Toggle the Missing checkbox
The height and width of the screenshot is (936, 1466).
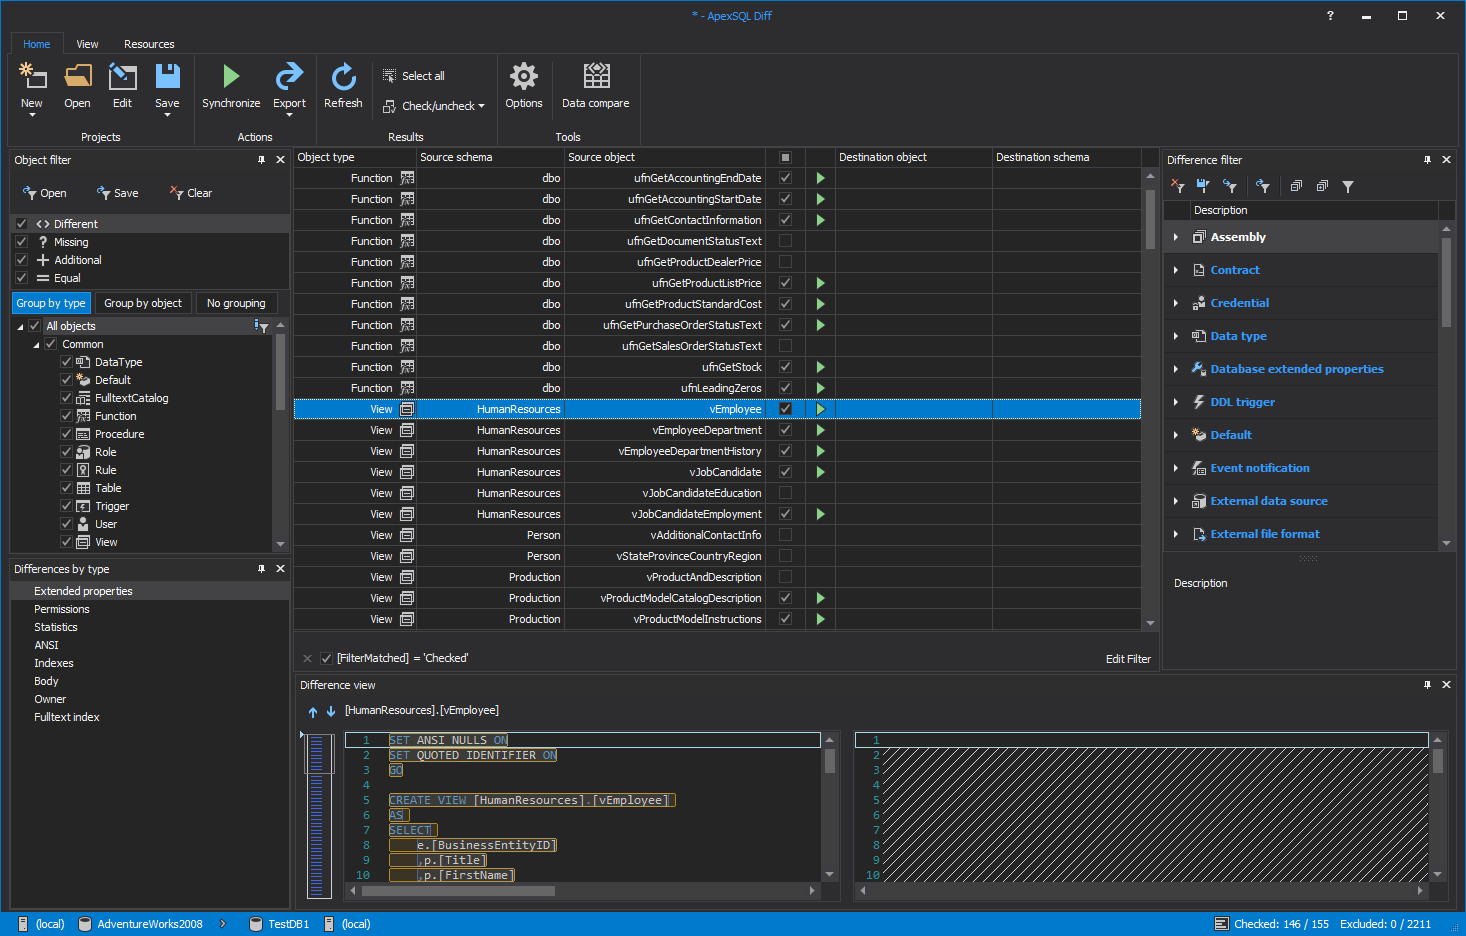click(21, 242)
